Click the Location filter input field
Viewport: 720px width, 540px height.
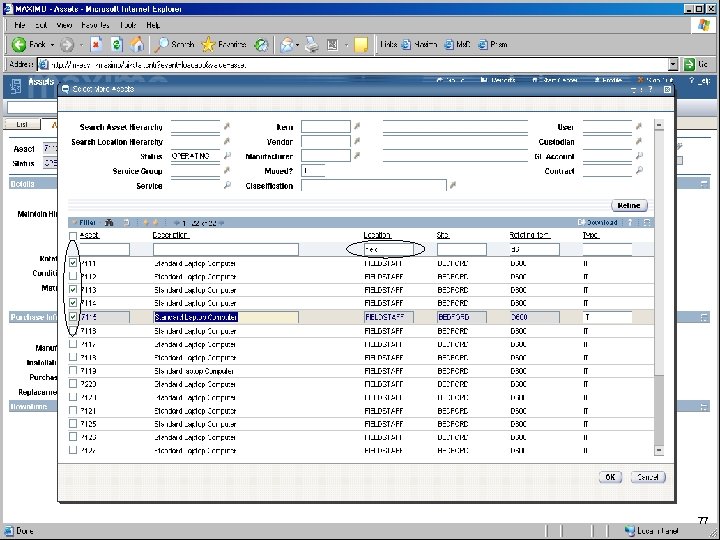coord(388,249)
